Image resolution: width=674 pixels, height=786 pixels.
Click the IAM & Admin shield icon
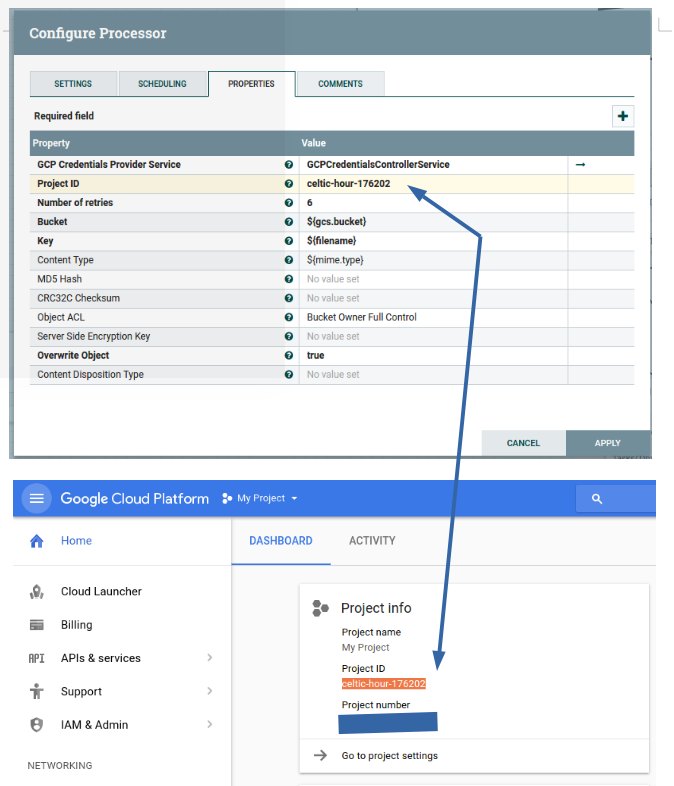[x=37, y=725]
